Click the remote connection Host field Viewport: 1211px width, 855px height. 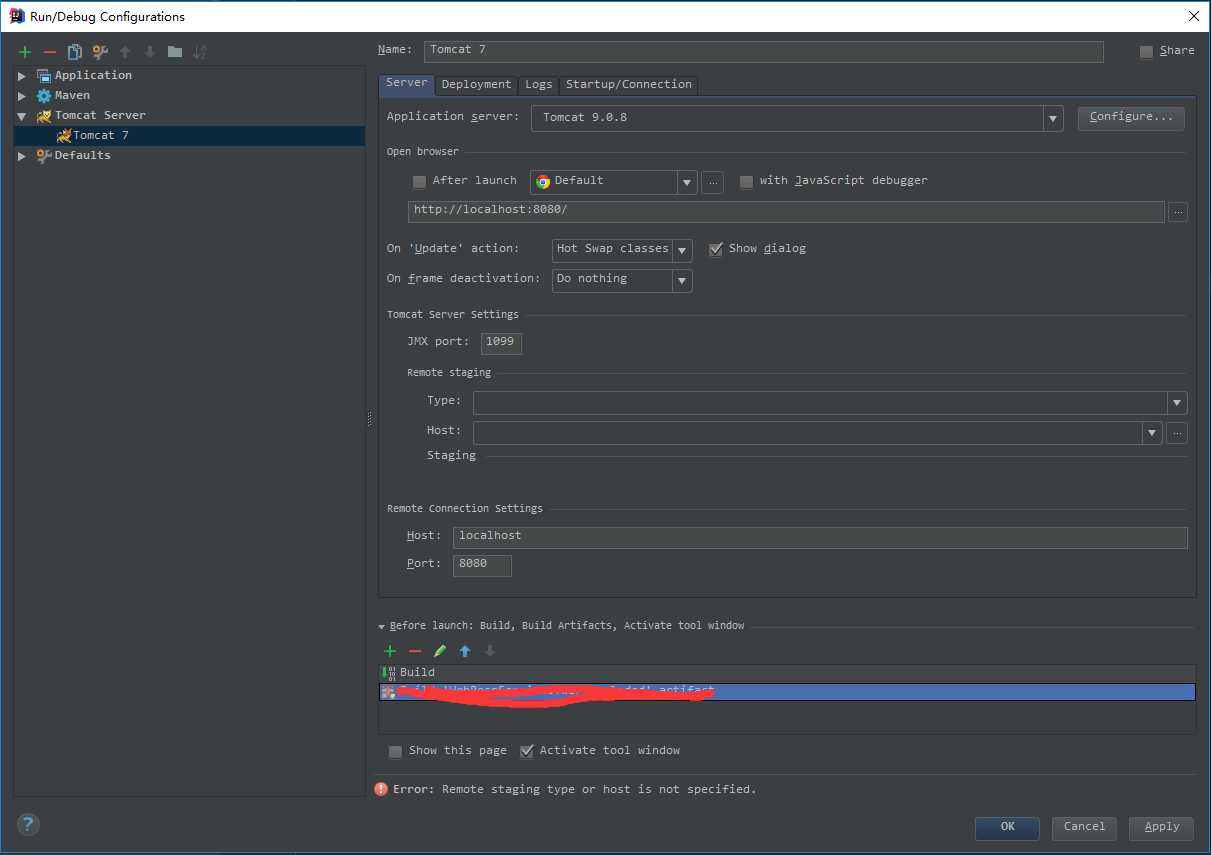click(x=820, y=537)
